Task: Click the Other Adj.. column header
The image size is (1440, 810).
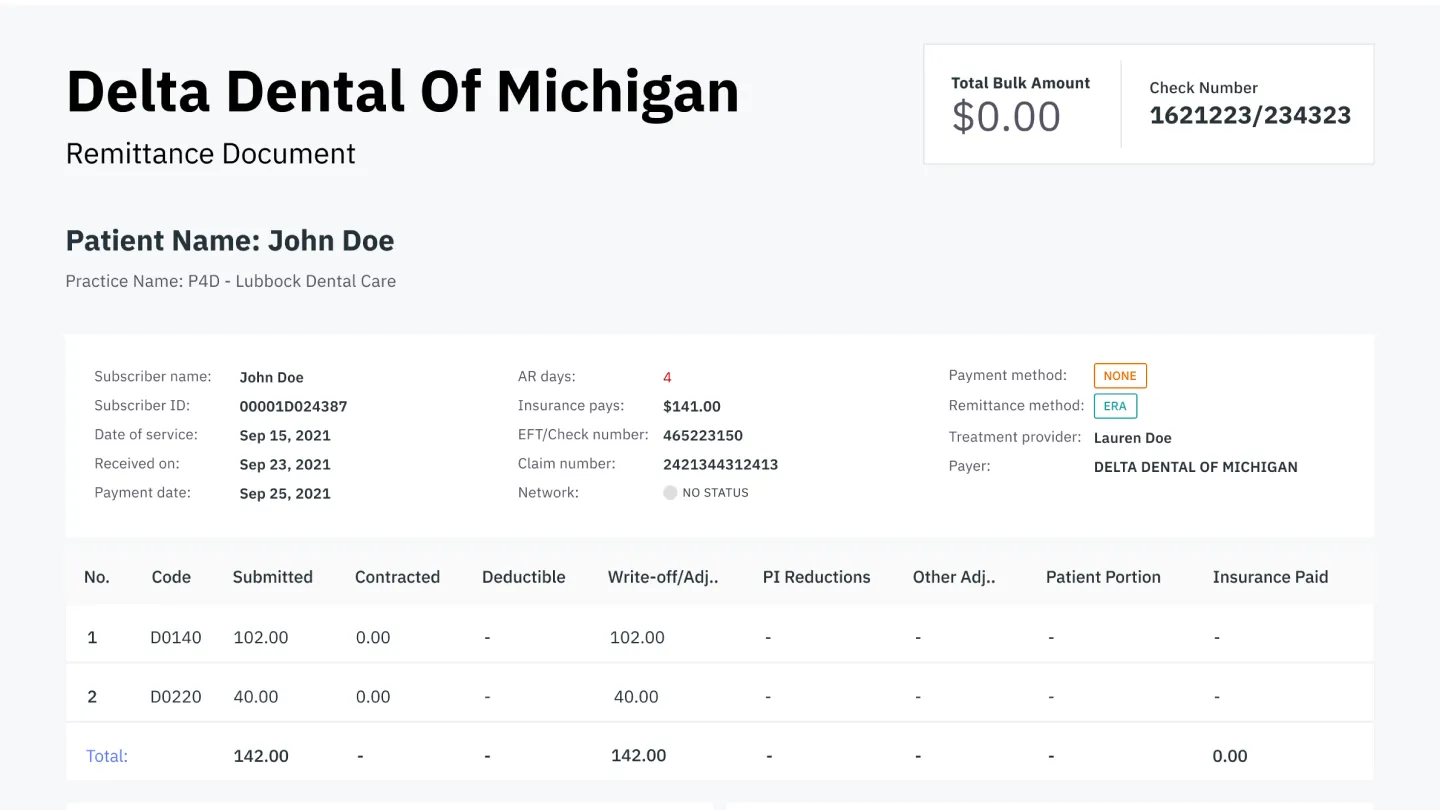Action: coord(954,577)
